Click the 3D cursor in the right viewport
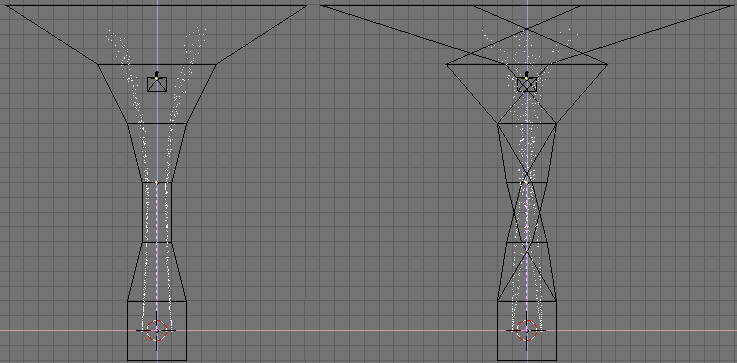The width and height of the screenshot is (737, 363). pos(526,331)
